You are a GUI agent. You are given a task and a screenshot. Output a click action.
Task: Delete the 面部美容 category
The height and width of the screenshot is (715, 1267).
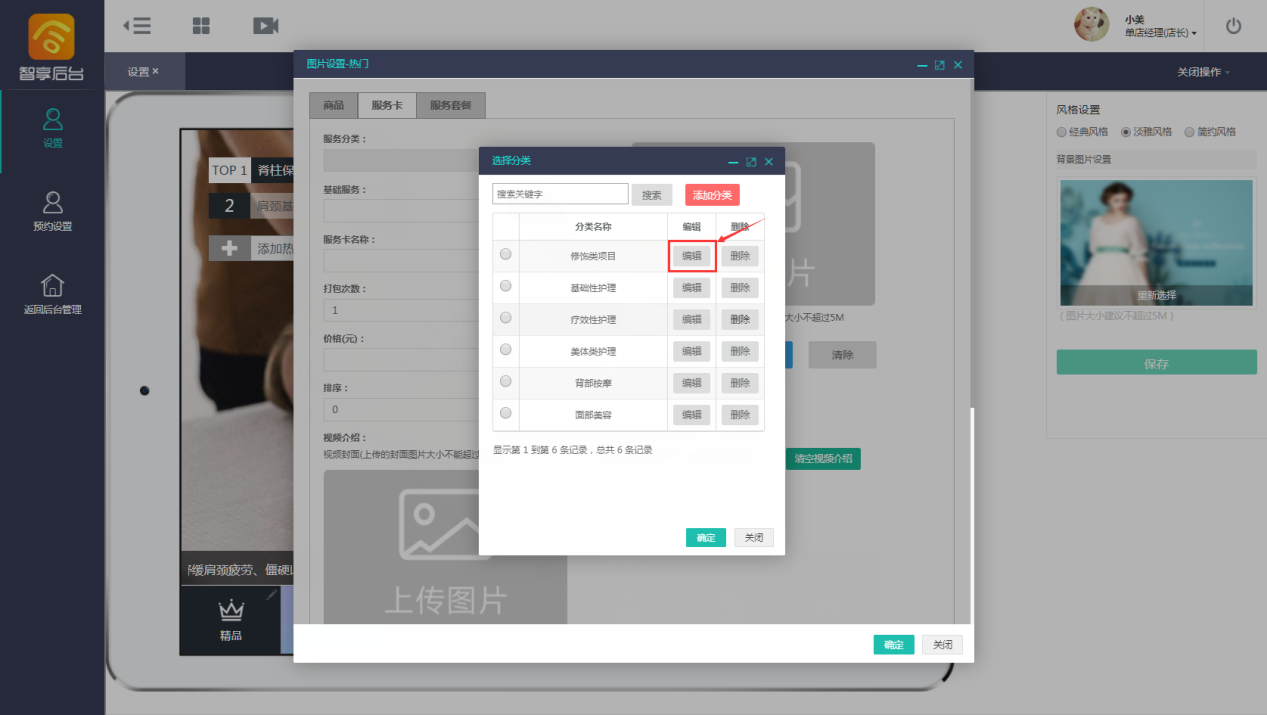740,415
